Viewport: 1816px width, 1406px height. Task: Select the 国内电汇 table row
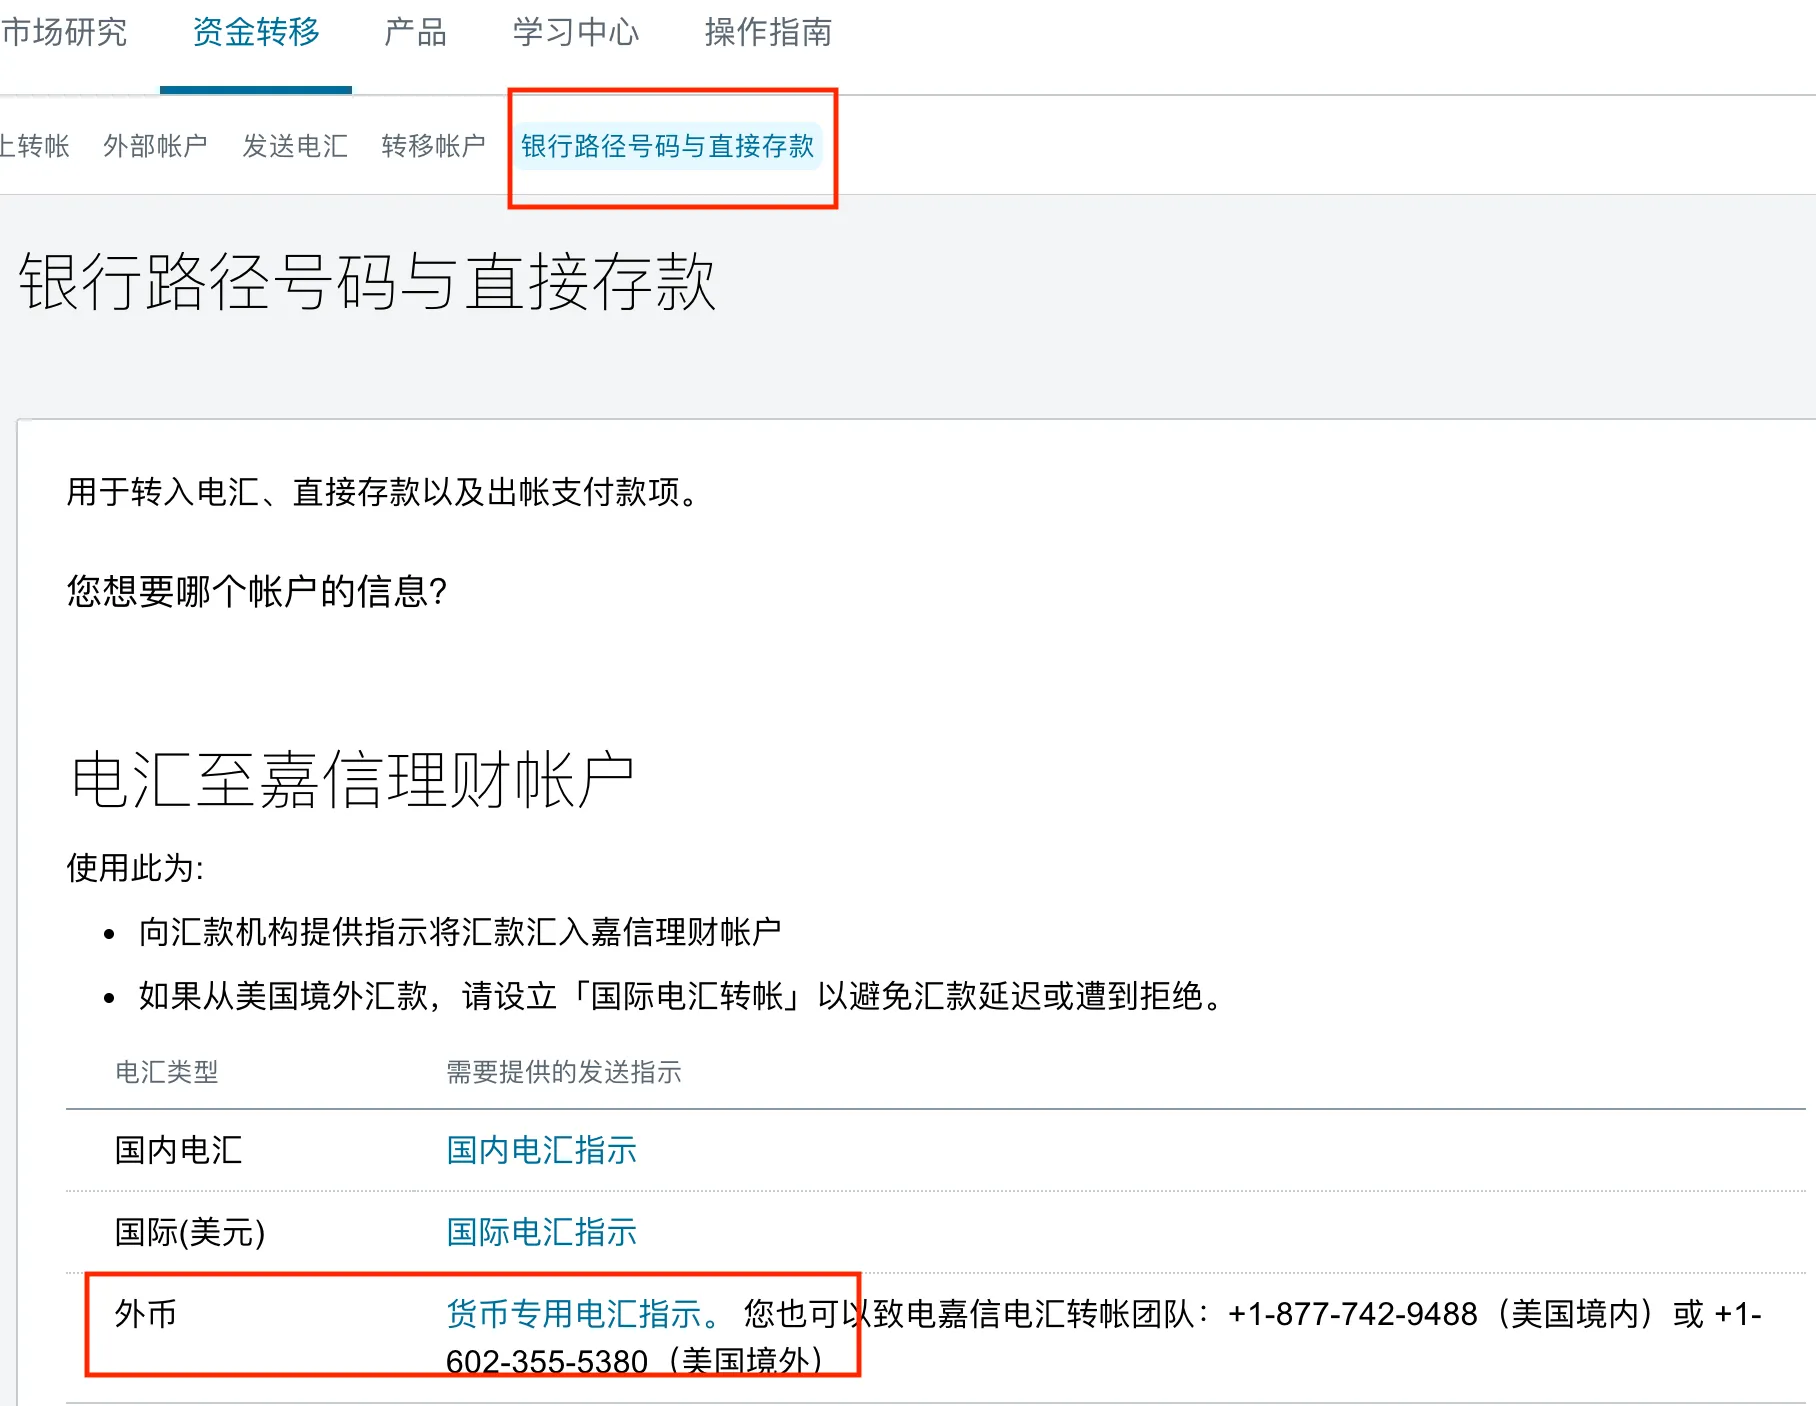tap(180, 1150)
